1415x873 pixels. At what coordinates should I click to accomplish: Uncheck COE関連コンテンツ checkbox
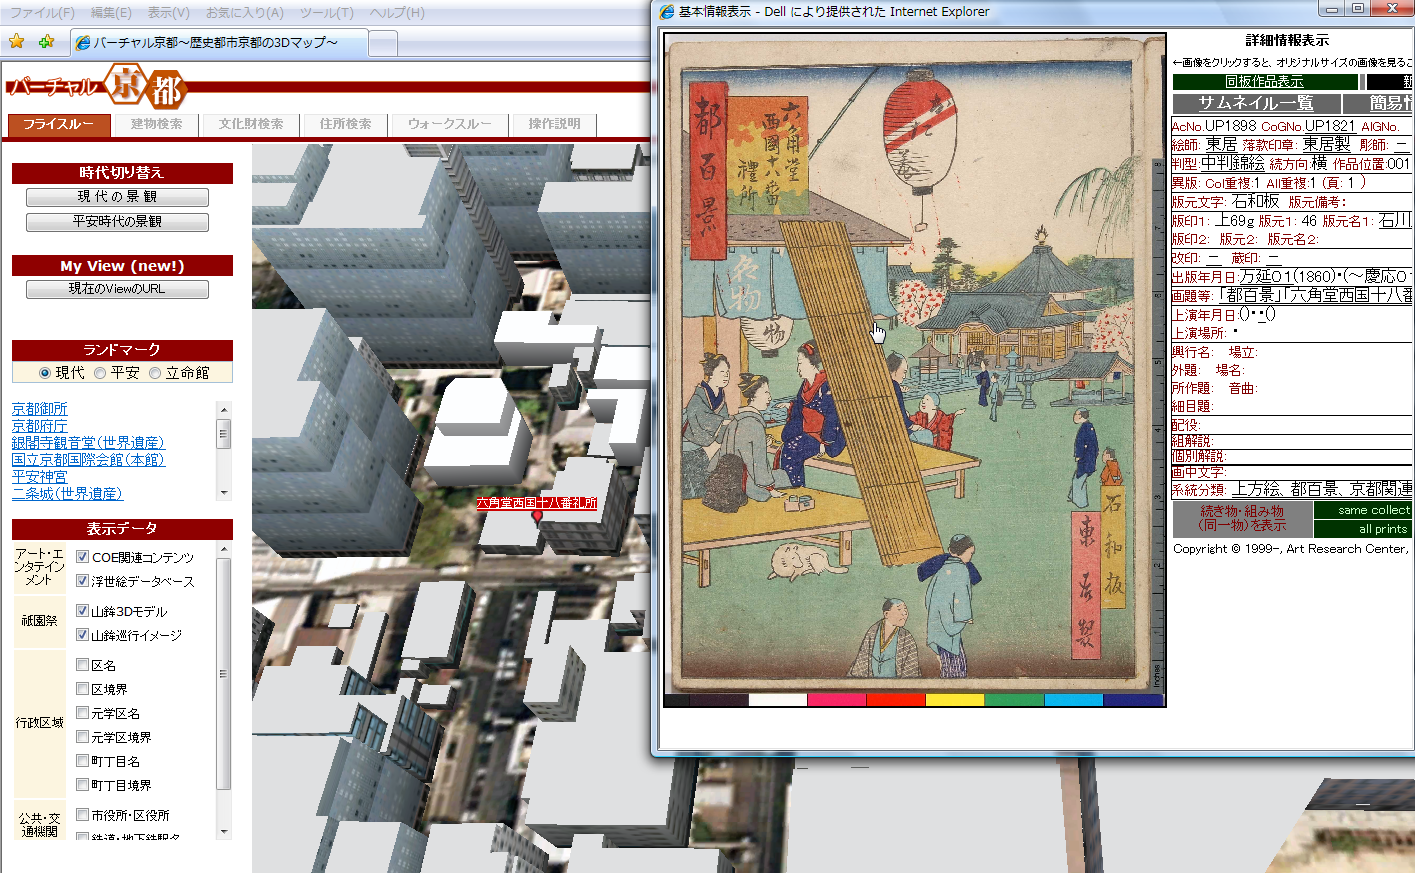83,557
